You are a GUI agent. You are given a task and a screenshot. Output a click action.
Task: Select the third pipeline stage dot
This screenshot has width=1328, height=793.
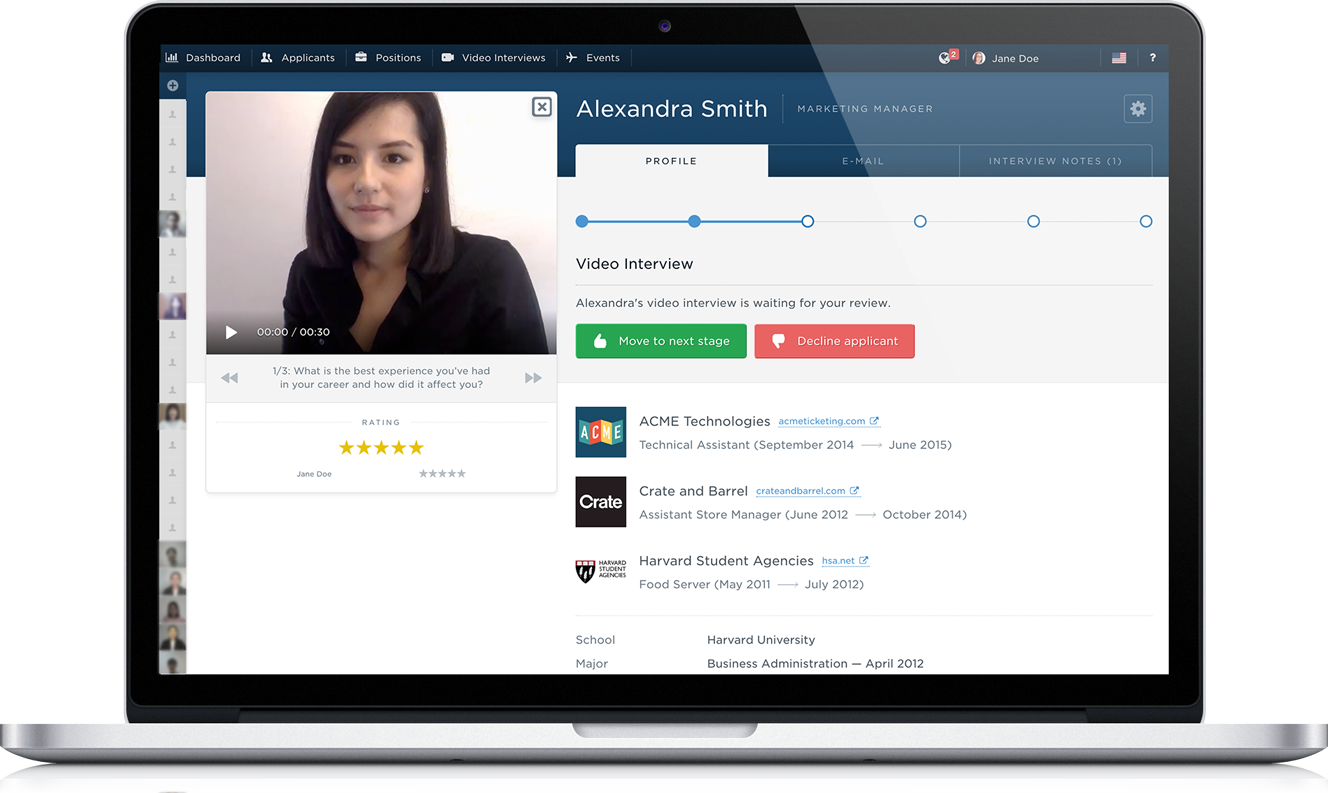(807, 221)
